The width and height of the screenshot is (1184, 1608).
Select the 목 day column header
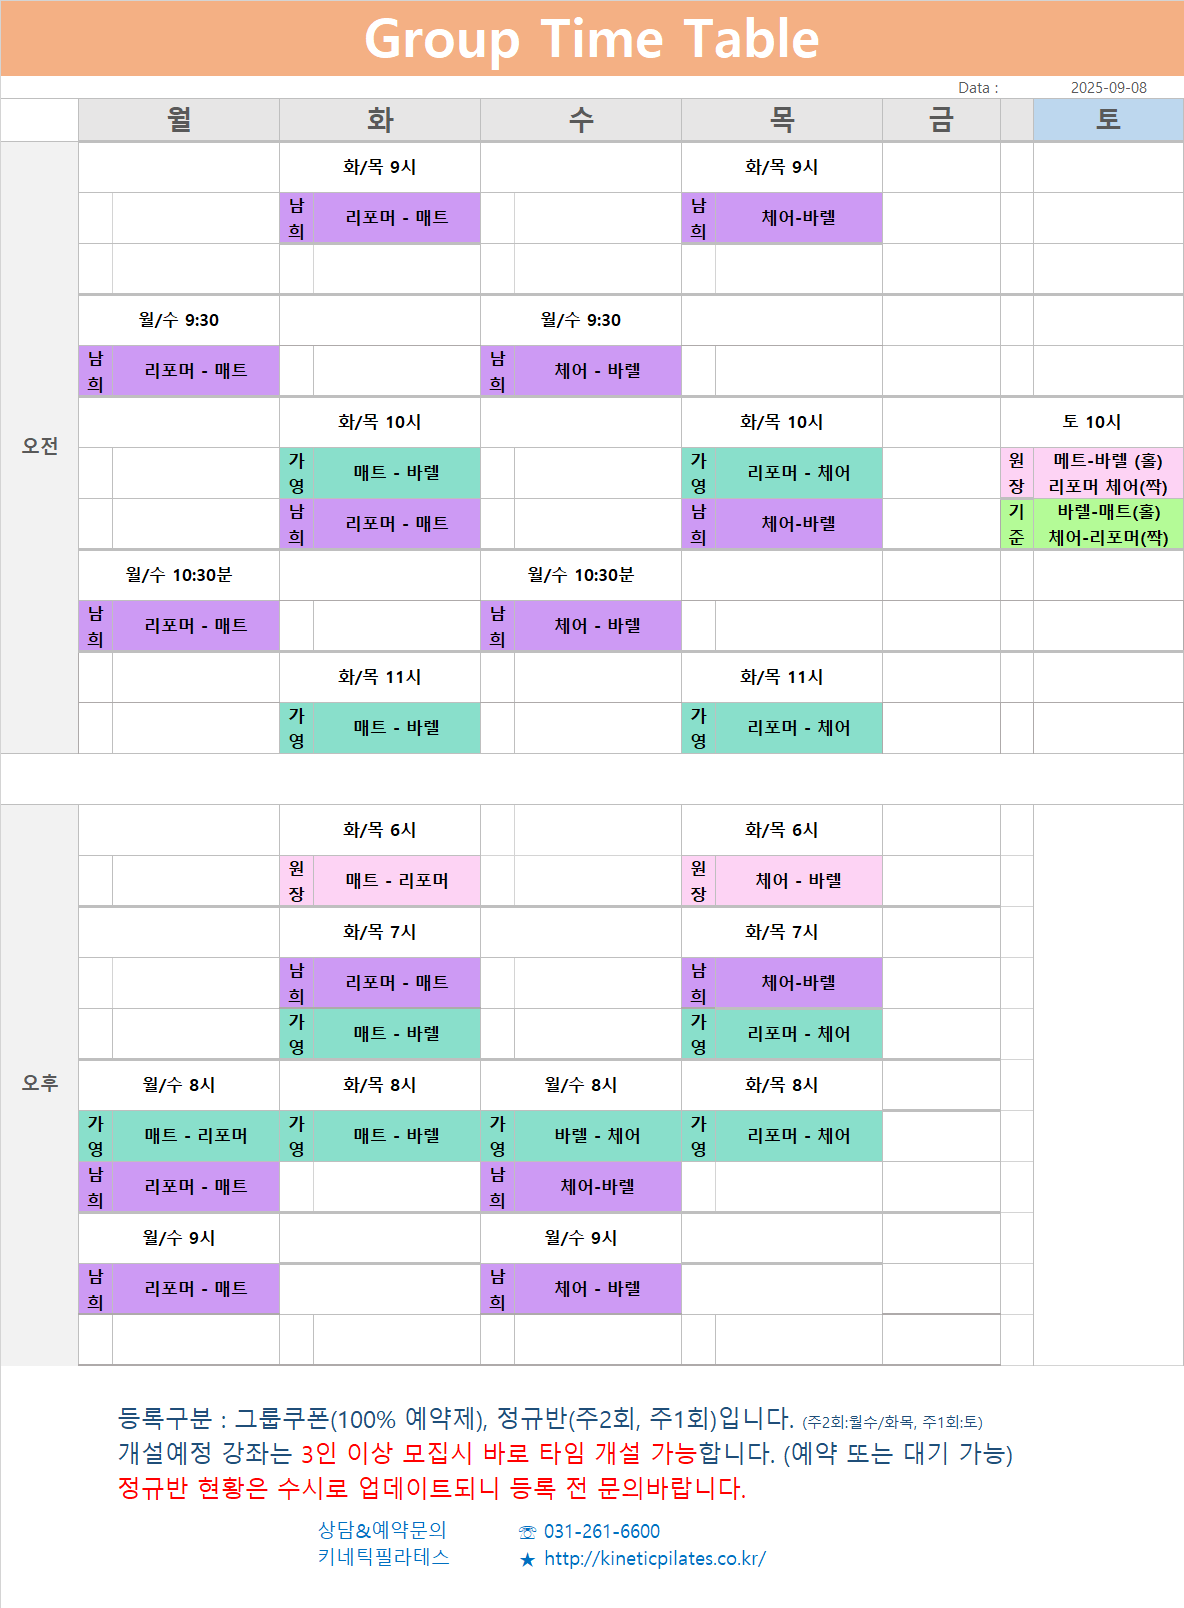coord(782,120)
